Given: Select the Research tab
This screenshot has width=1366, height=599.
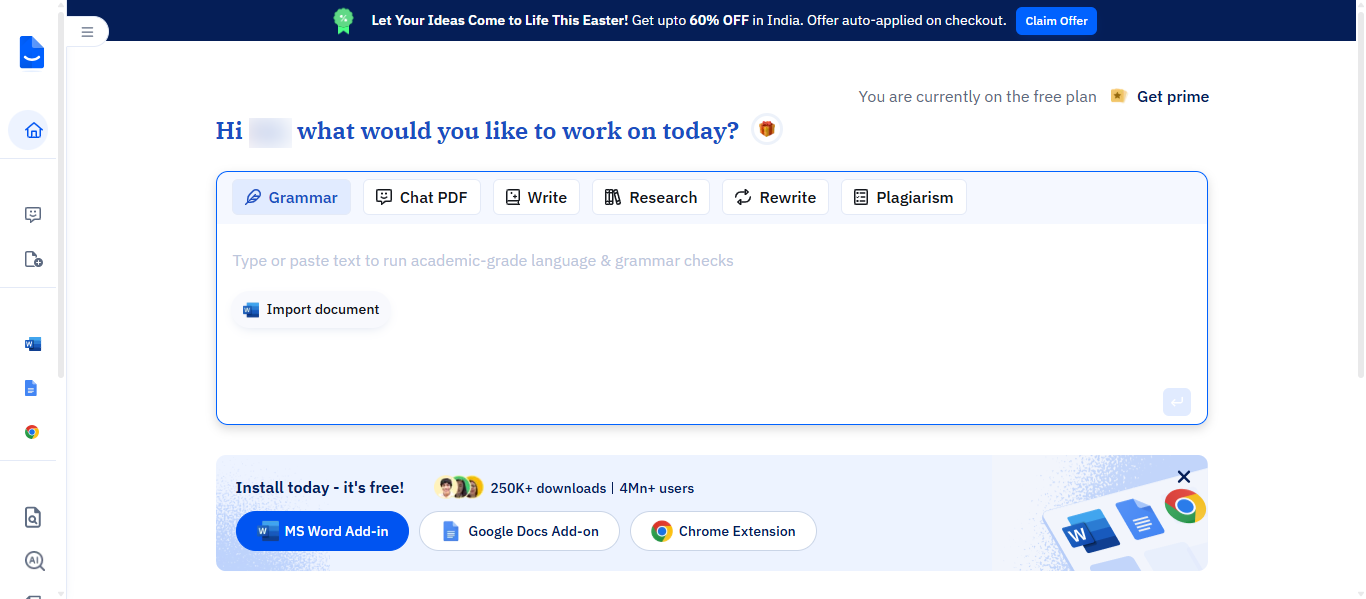Looking at the screenshot, I should pos(651,197).
